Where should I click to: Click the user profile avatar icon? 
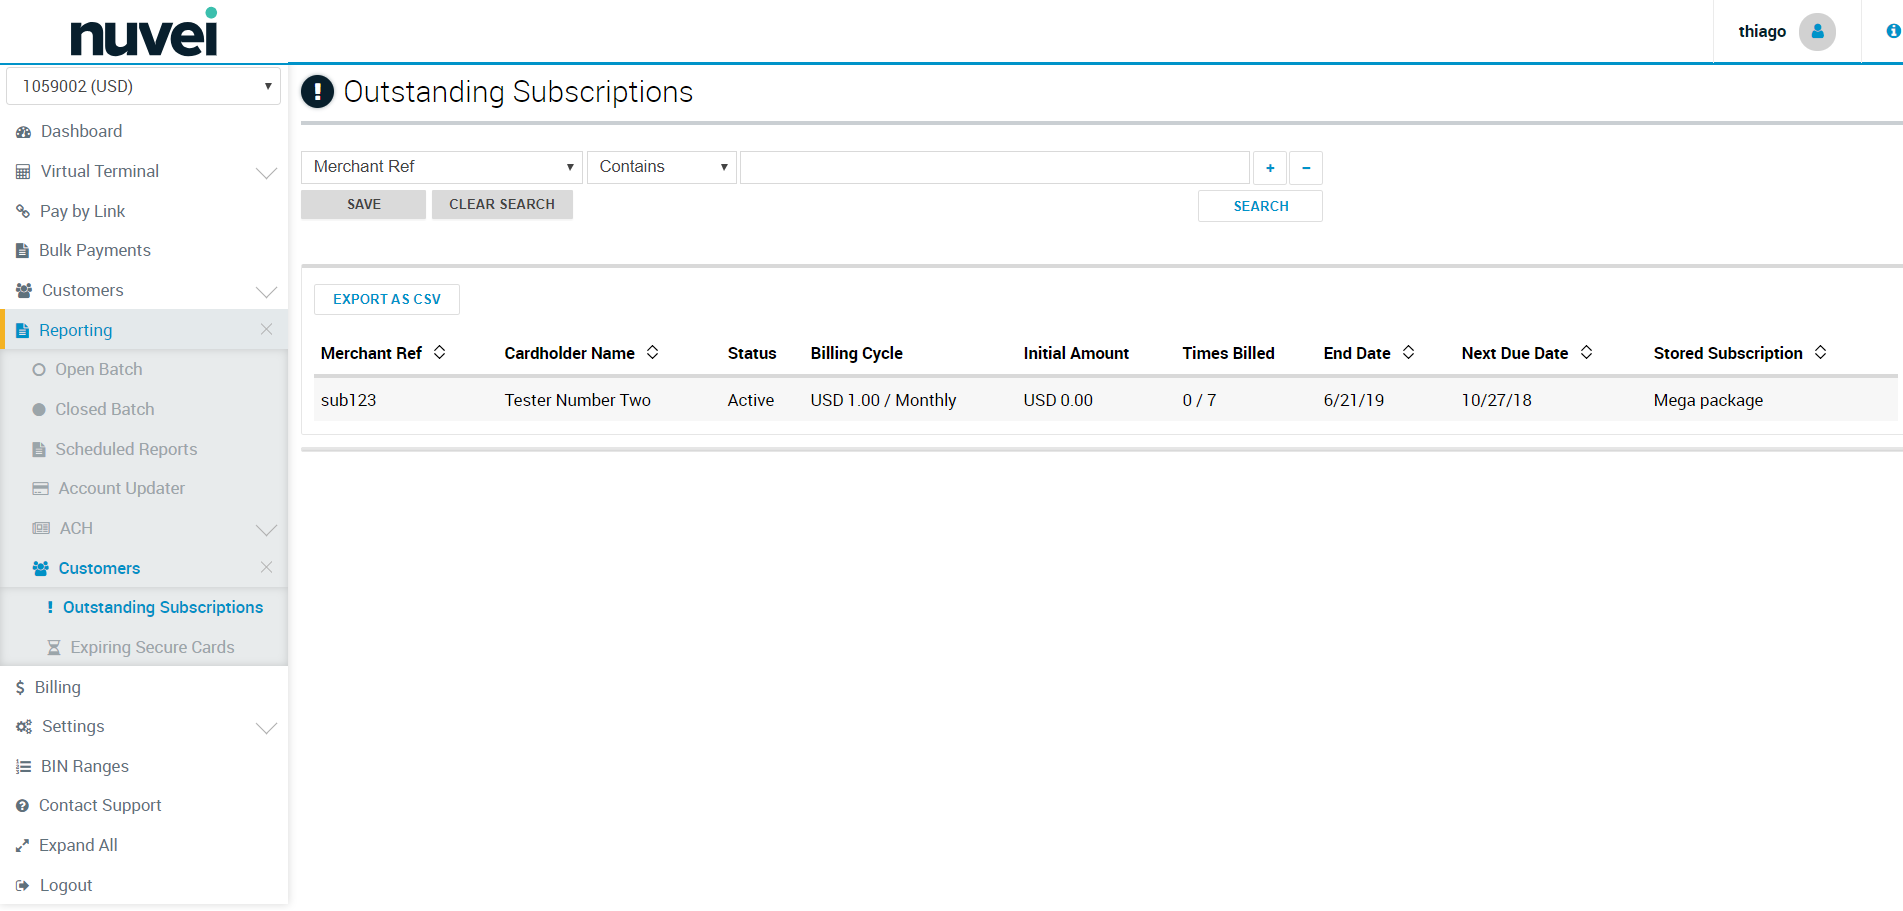pyautogui.click(x=1816, y=32)
